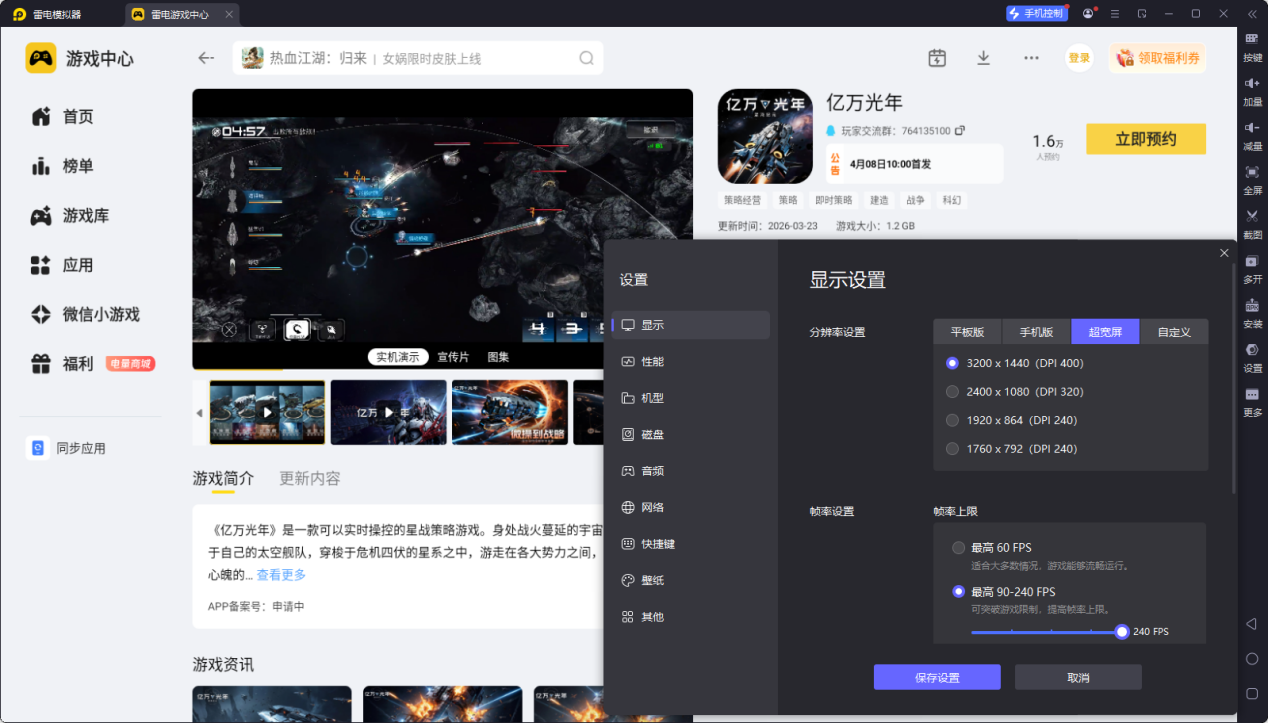Screen dimensions: 1268x723
Task: Click the 保存设置 button
Action: pos(937,677)
